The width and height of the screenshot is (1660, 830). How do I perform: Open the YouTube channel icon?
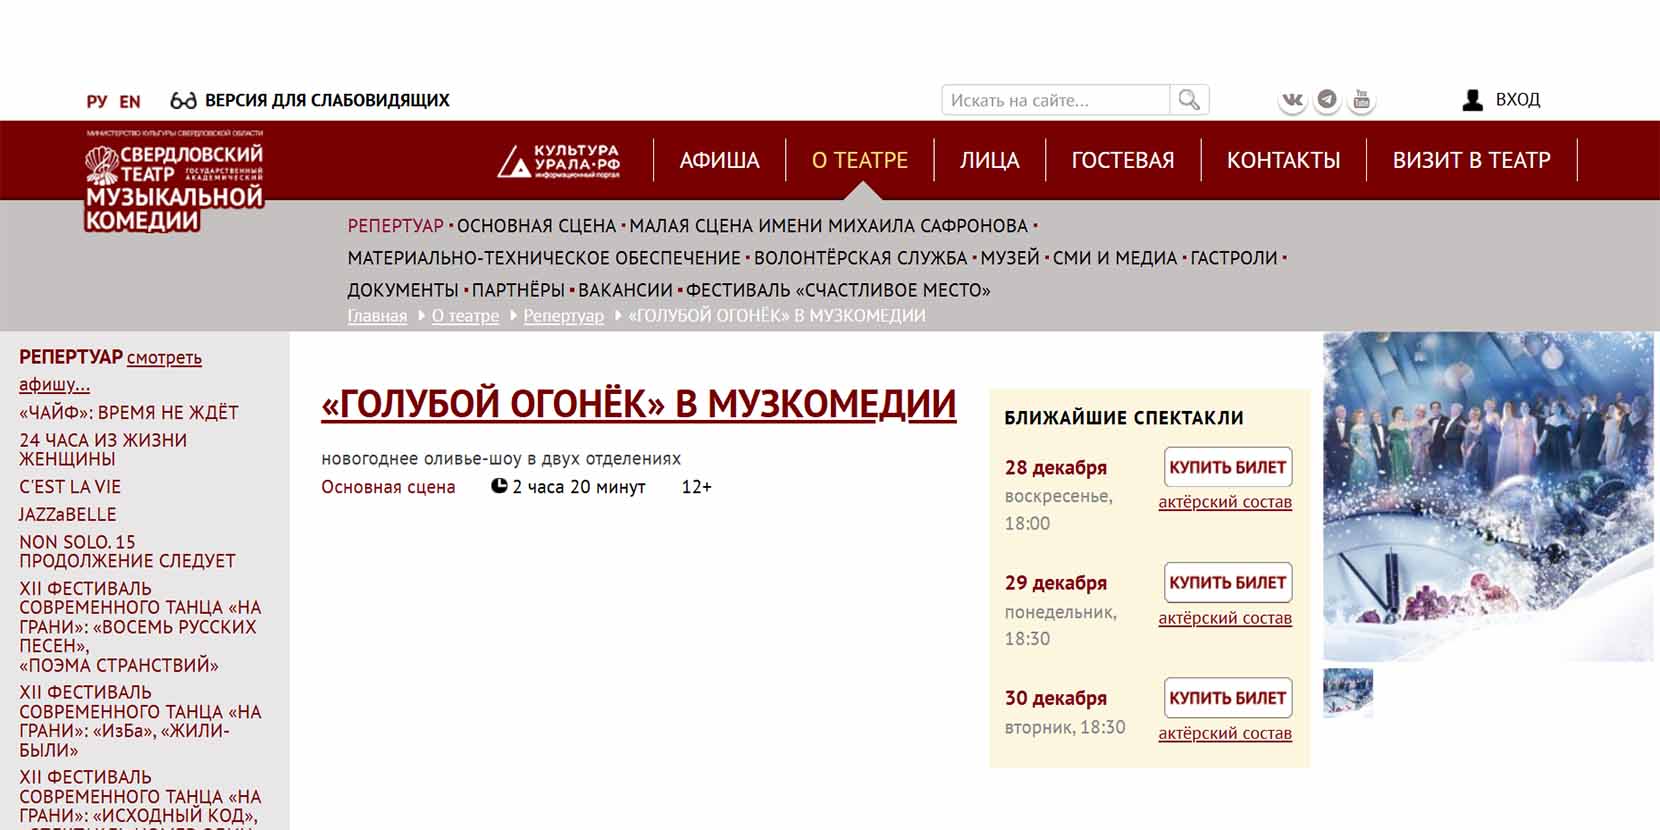(1361, 100)
